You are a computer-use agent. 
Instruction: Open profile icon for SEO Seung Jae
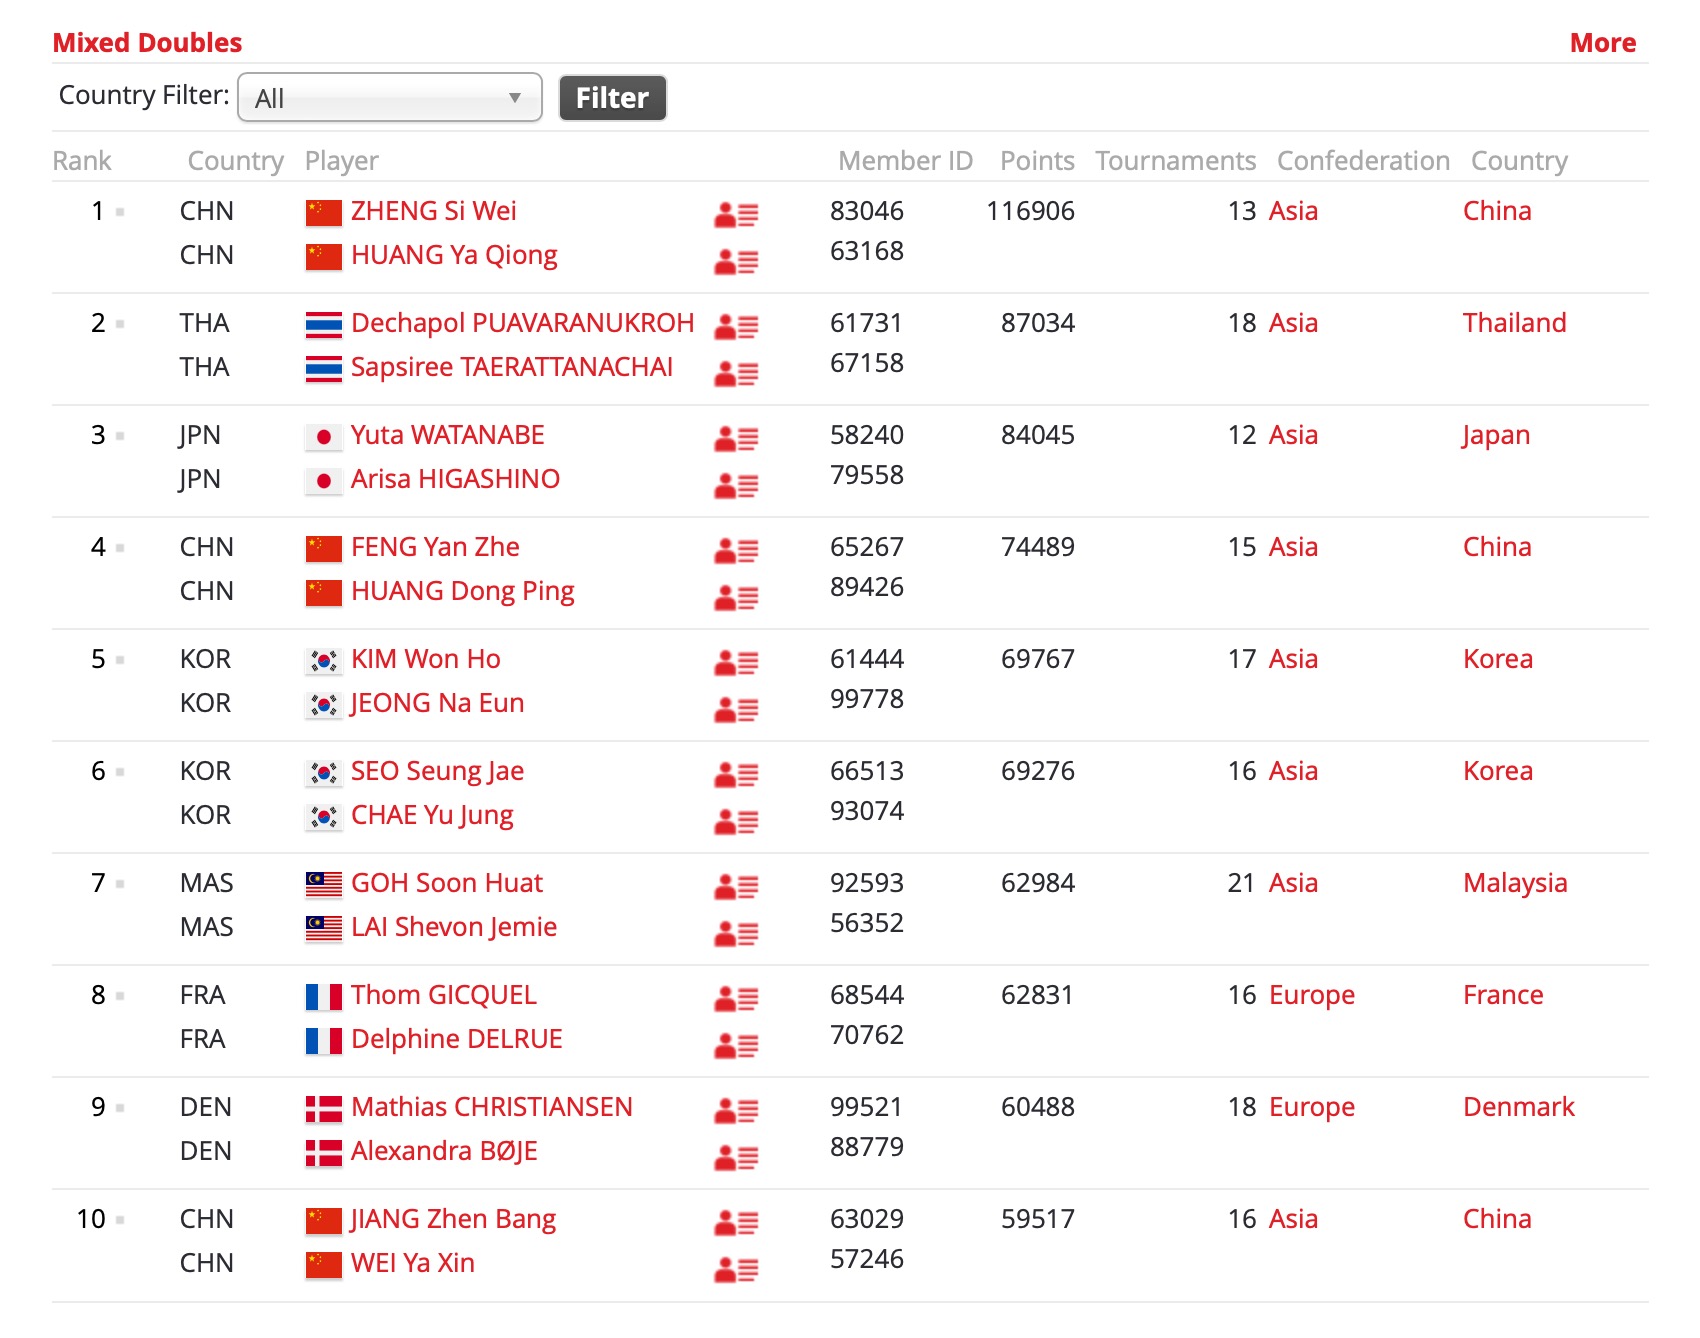pyautogui.click(x=736, y=774)
